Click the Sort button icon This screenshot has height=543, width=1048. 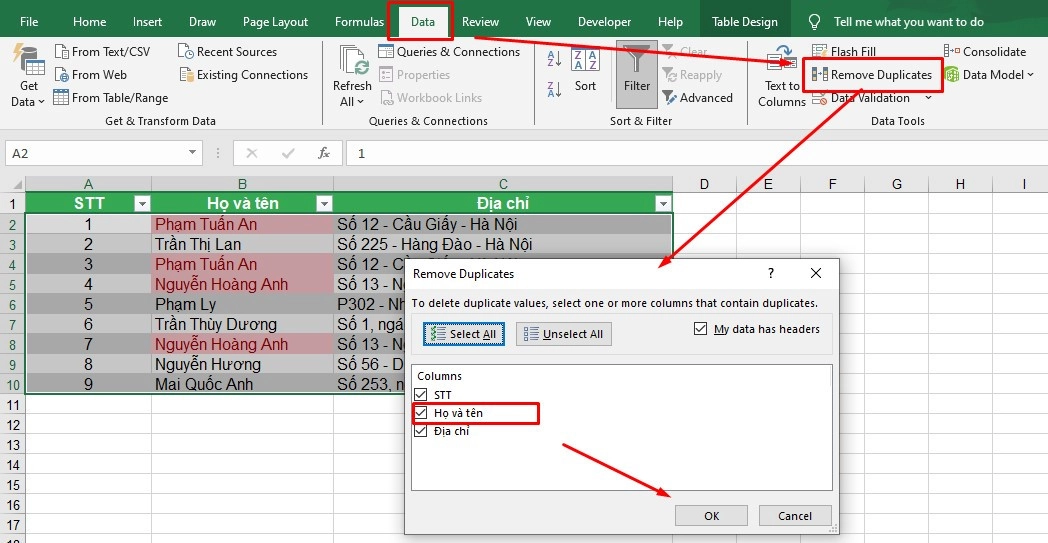click(585, 86)
